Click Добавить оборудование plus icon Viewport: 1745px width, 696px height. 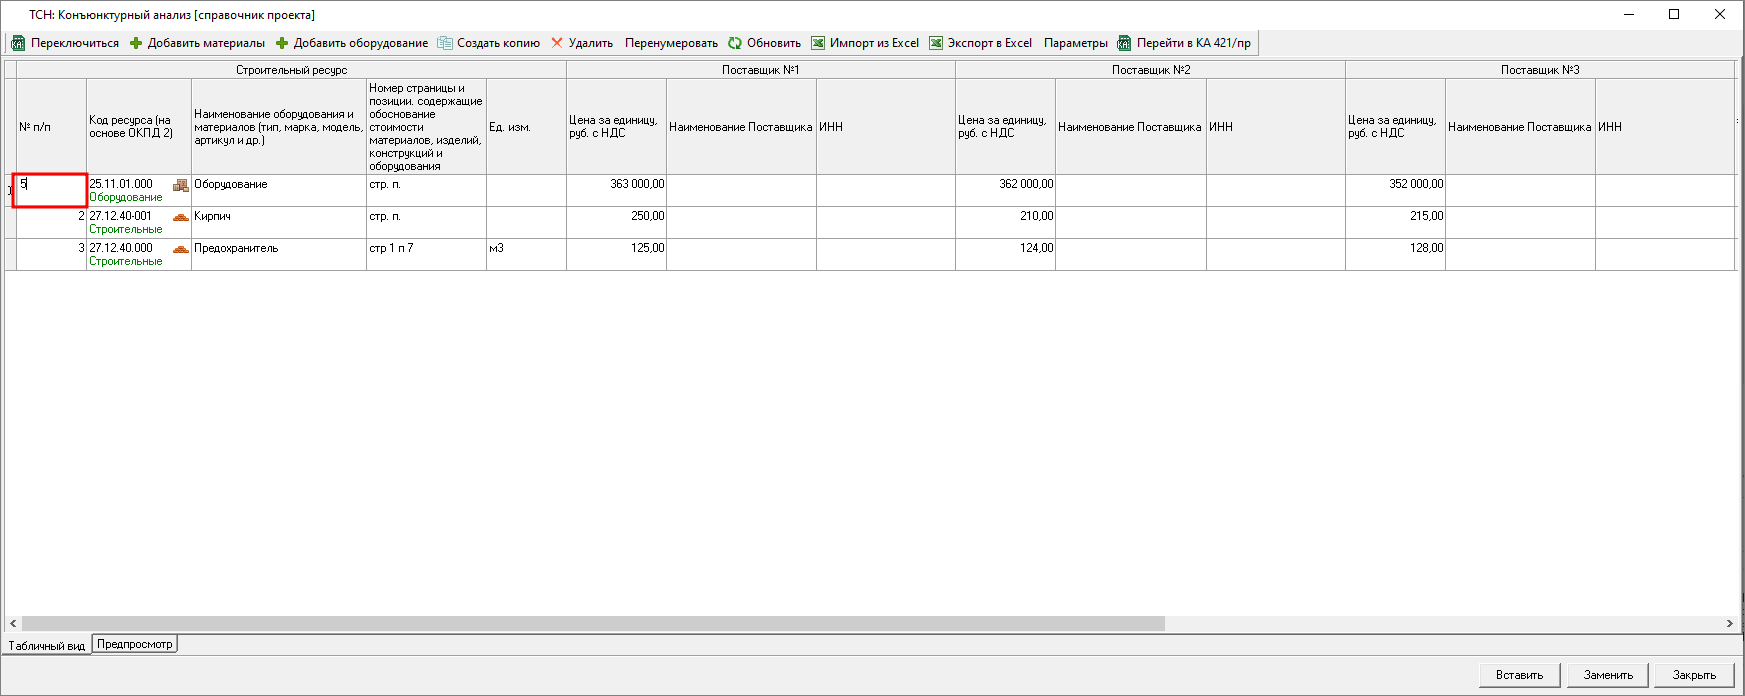[x=282, y=43]
